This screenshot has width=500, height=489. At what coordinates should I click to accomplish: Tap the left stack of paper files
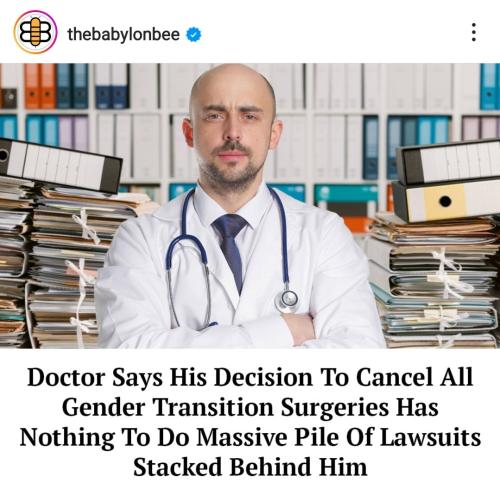(57, 263)
